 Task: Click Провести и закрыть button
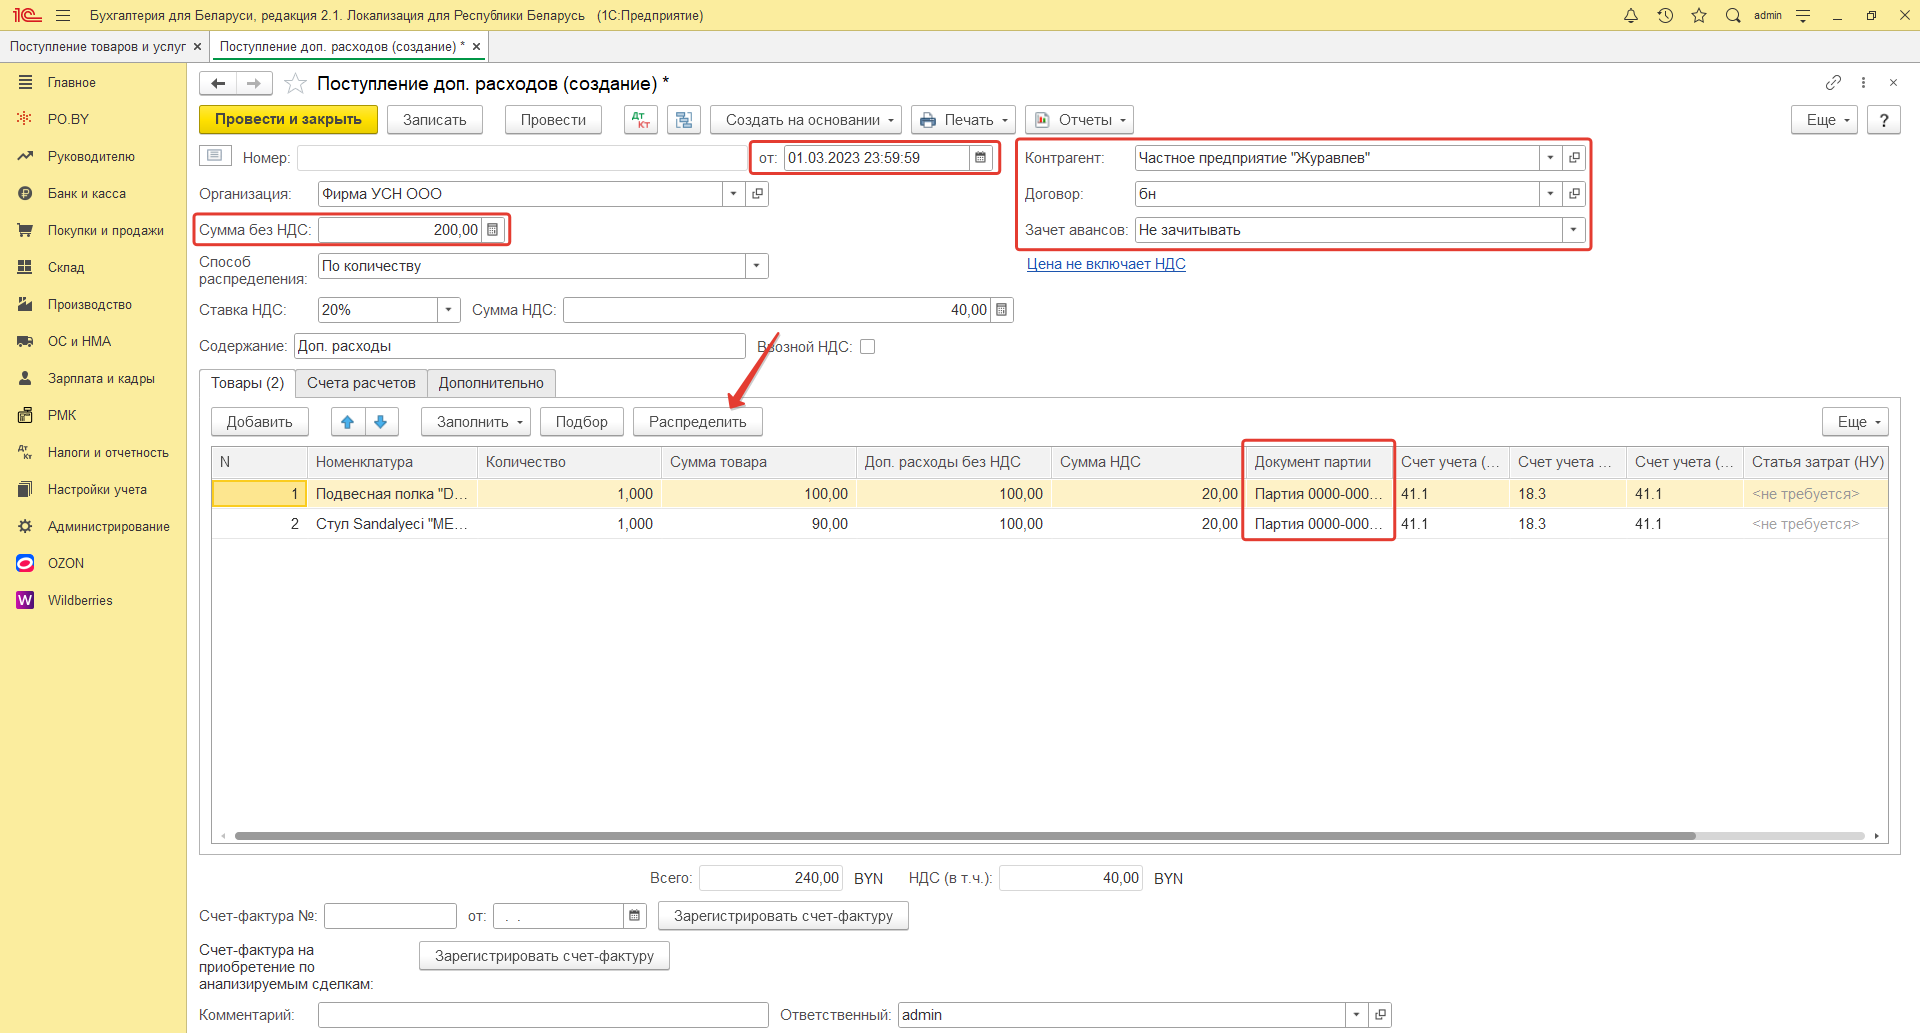coord(288,120)
